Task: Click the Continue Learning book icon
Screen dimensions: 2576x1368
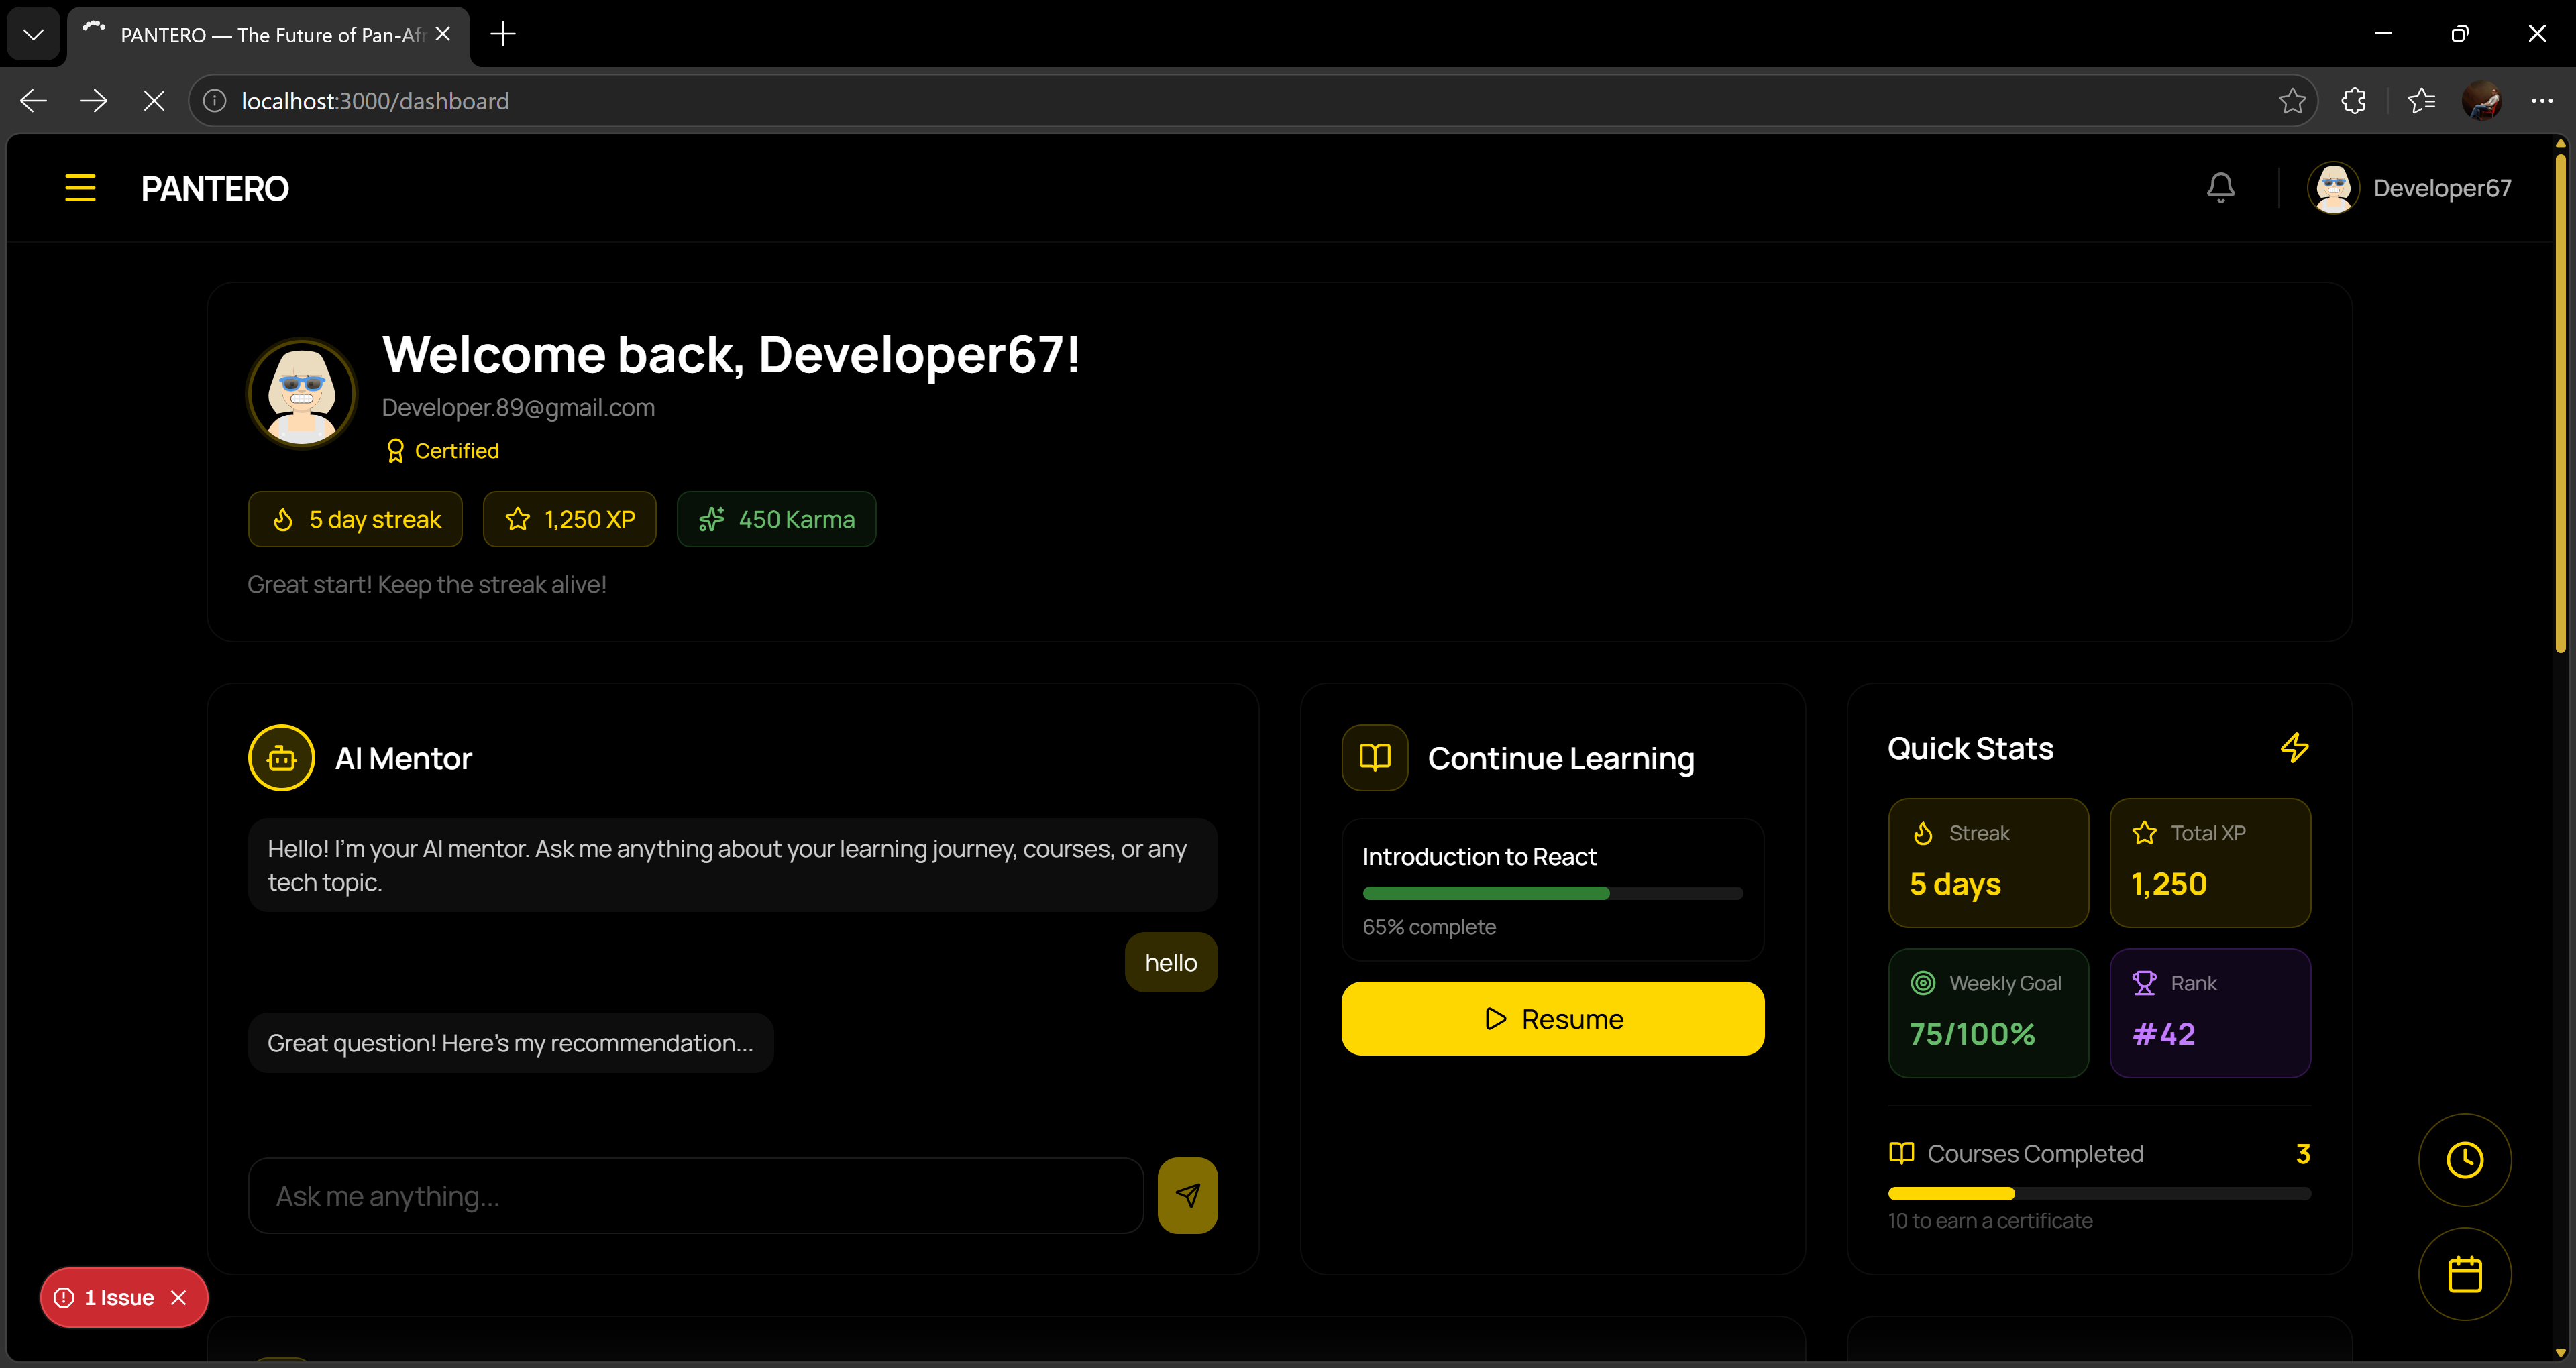Action: [x=1374, y=758]
